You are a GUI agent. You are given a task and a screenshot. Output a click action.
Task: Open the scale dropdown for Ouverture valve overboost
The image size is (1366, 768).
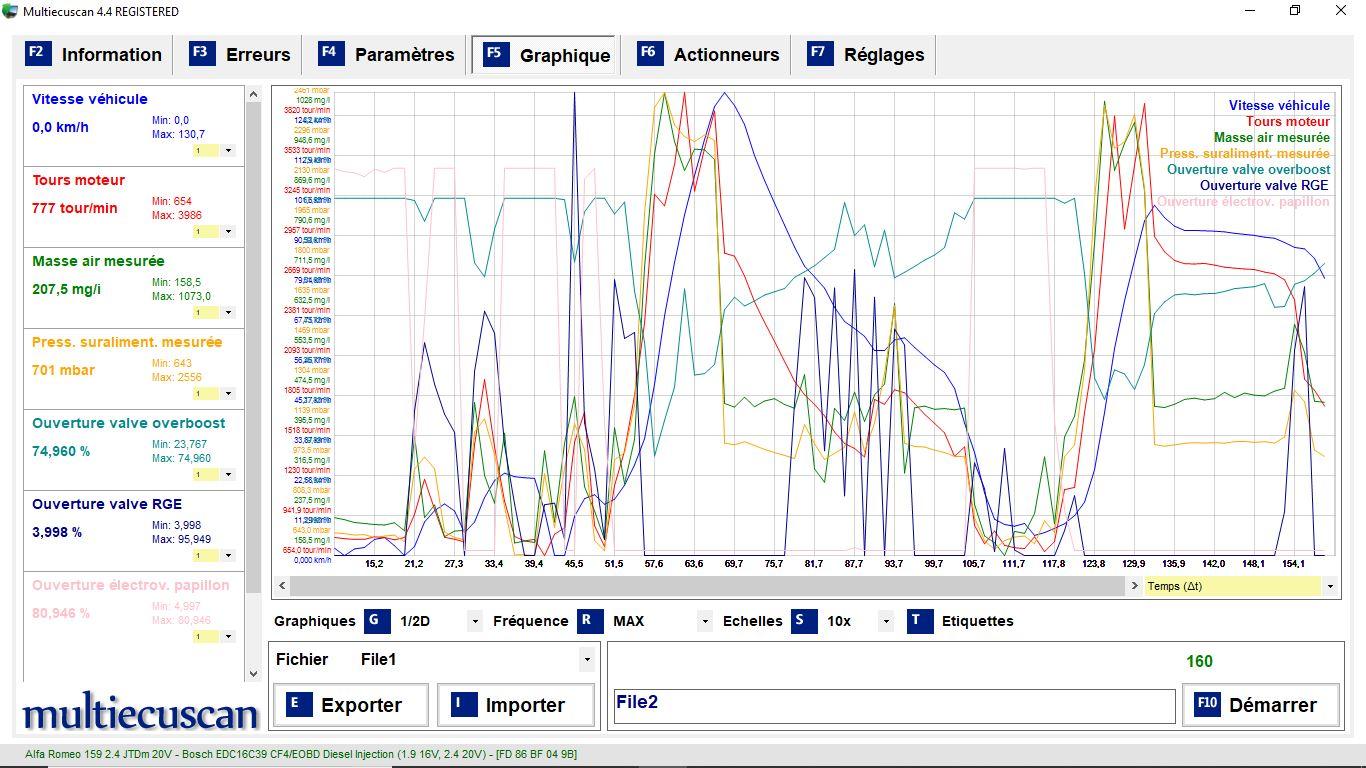[x=228, y=475]
